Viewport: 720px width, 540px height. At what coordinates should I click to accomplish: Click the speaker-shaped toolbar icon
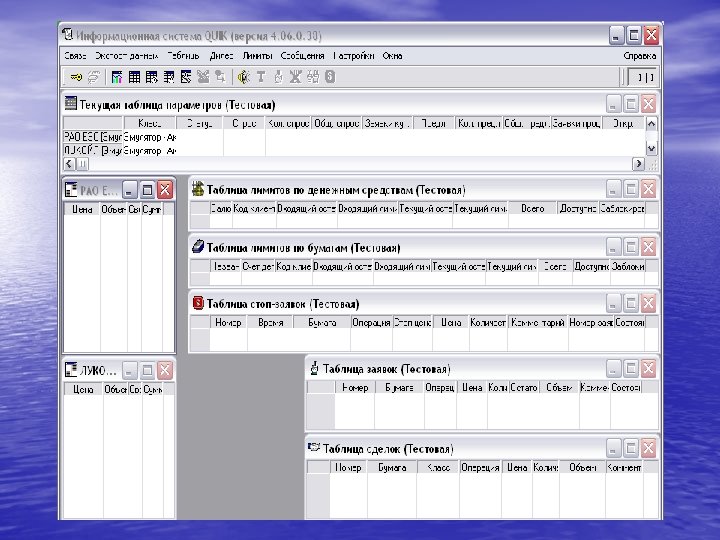coord(243,77)
